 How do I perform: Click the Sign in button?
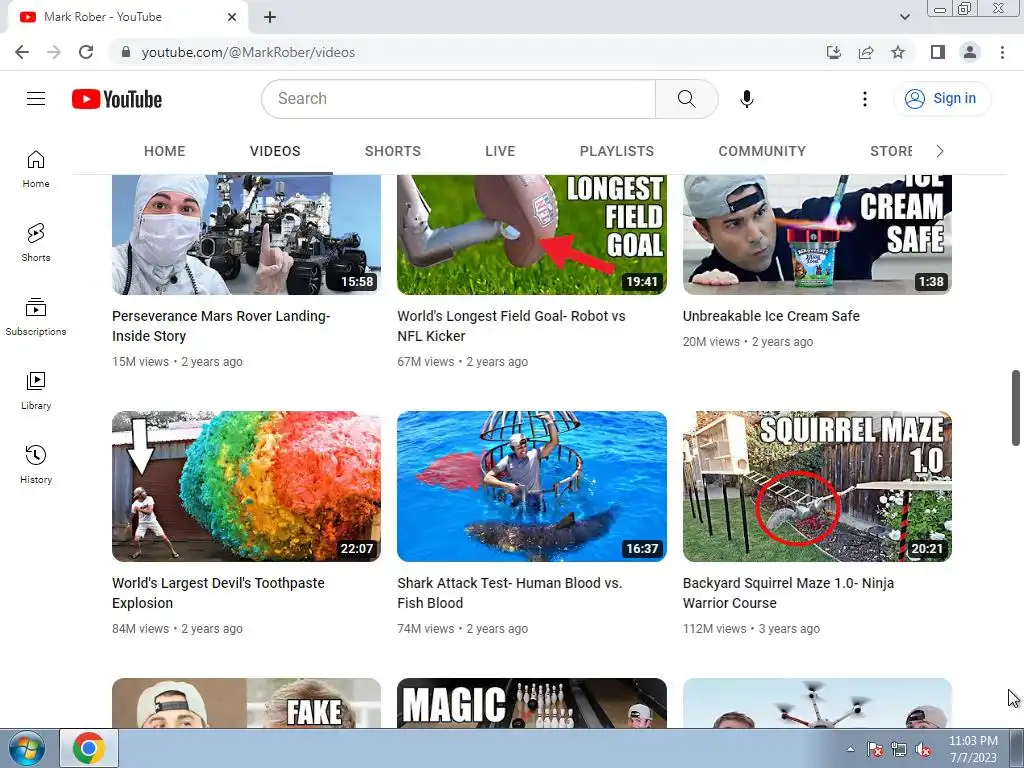[x=942, y=99]
